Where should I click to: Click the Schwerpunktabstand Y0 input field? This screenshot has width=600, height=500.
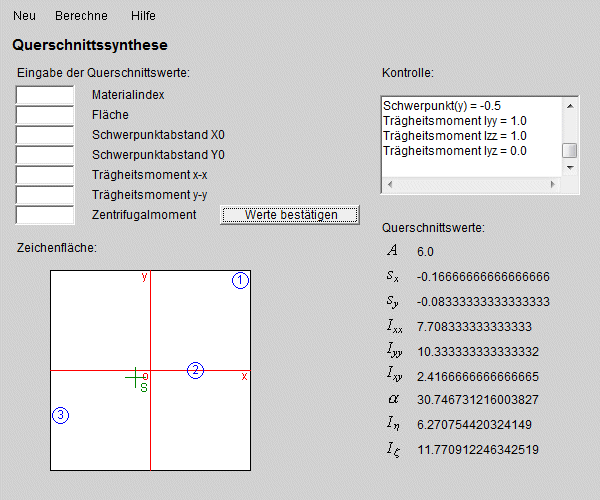coord(45,155)
